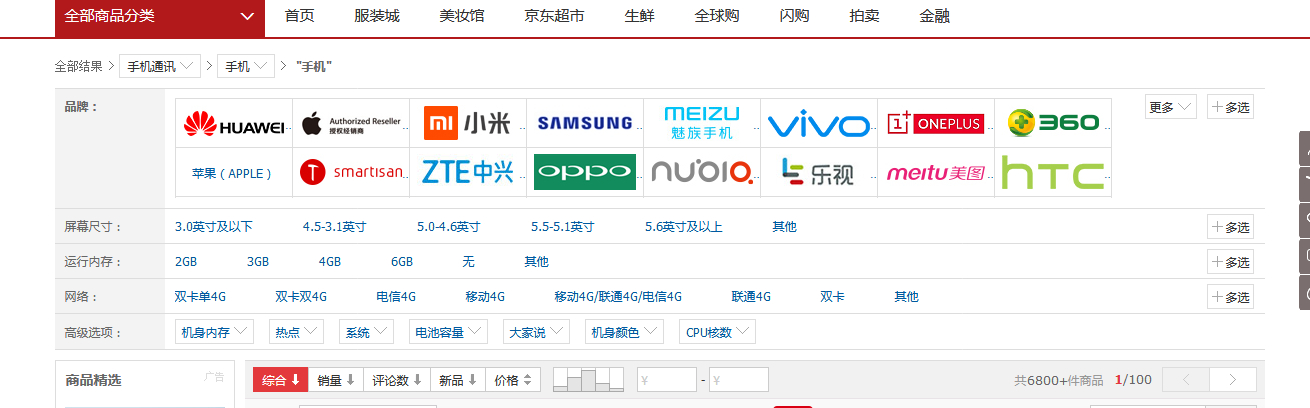Focus the maximum price field
The height and width of the screenshot is (408, 1310).
point(739,380)
